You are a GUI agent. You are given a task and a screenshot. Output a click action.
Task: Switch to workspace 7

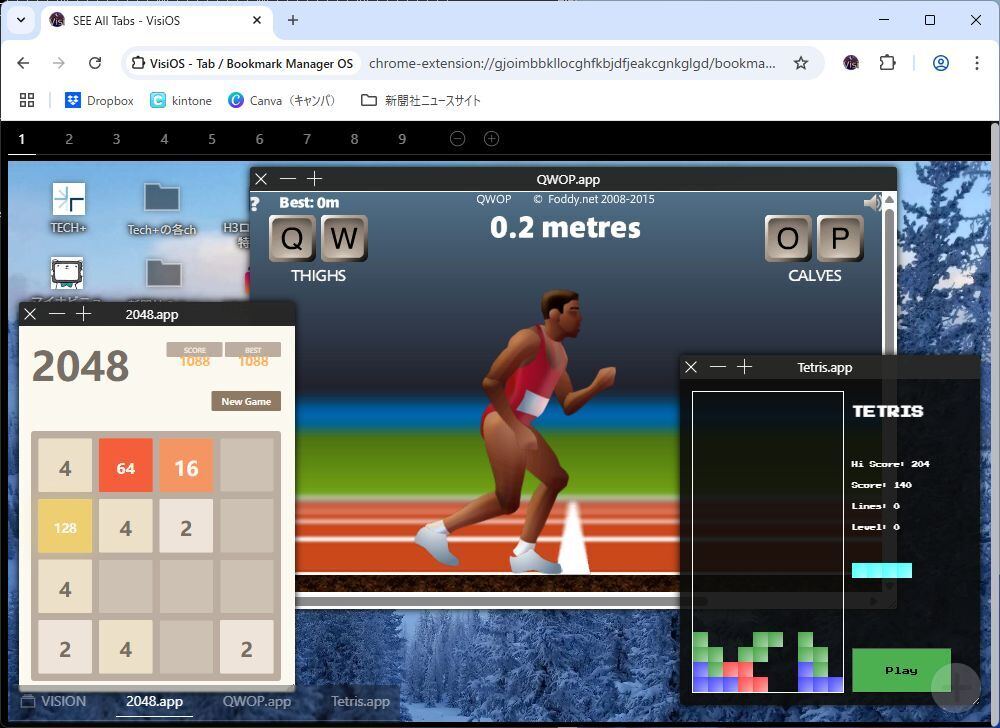pyautogui.click(x=307, y=139)
